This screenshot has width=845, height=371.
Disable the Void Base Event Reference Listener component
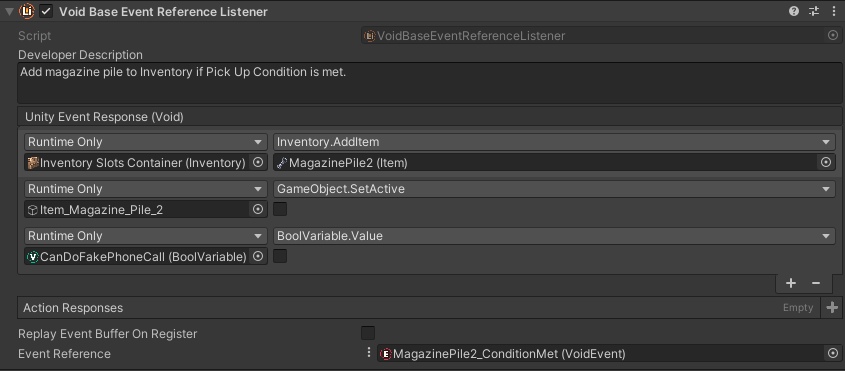[x=46, y=11]
